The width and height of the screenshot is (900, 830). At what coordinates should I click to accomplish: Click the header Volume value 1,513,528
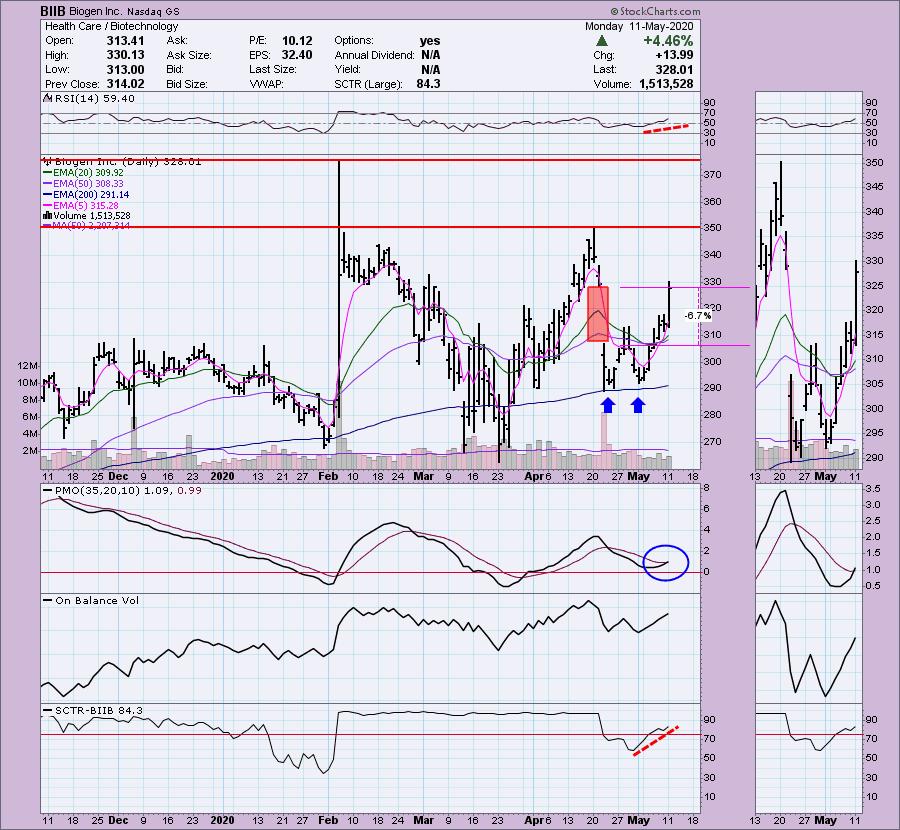[x=666, y=84]
